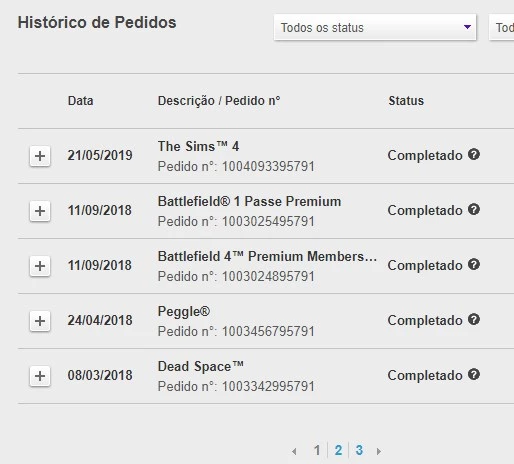This screenshot has height=464, width=514.
Task: Expand the Dead Space order details
Action: click(40, 376)
